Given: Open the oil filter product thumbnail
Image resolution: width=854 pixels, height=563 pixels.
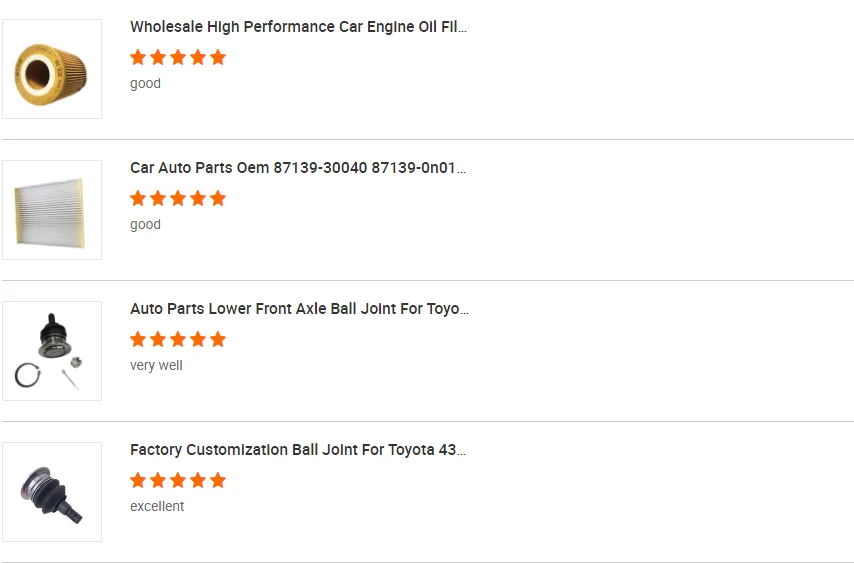Looking at the screenshot, I should click(52, 69).
